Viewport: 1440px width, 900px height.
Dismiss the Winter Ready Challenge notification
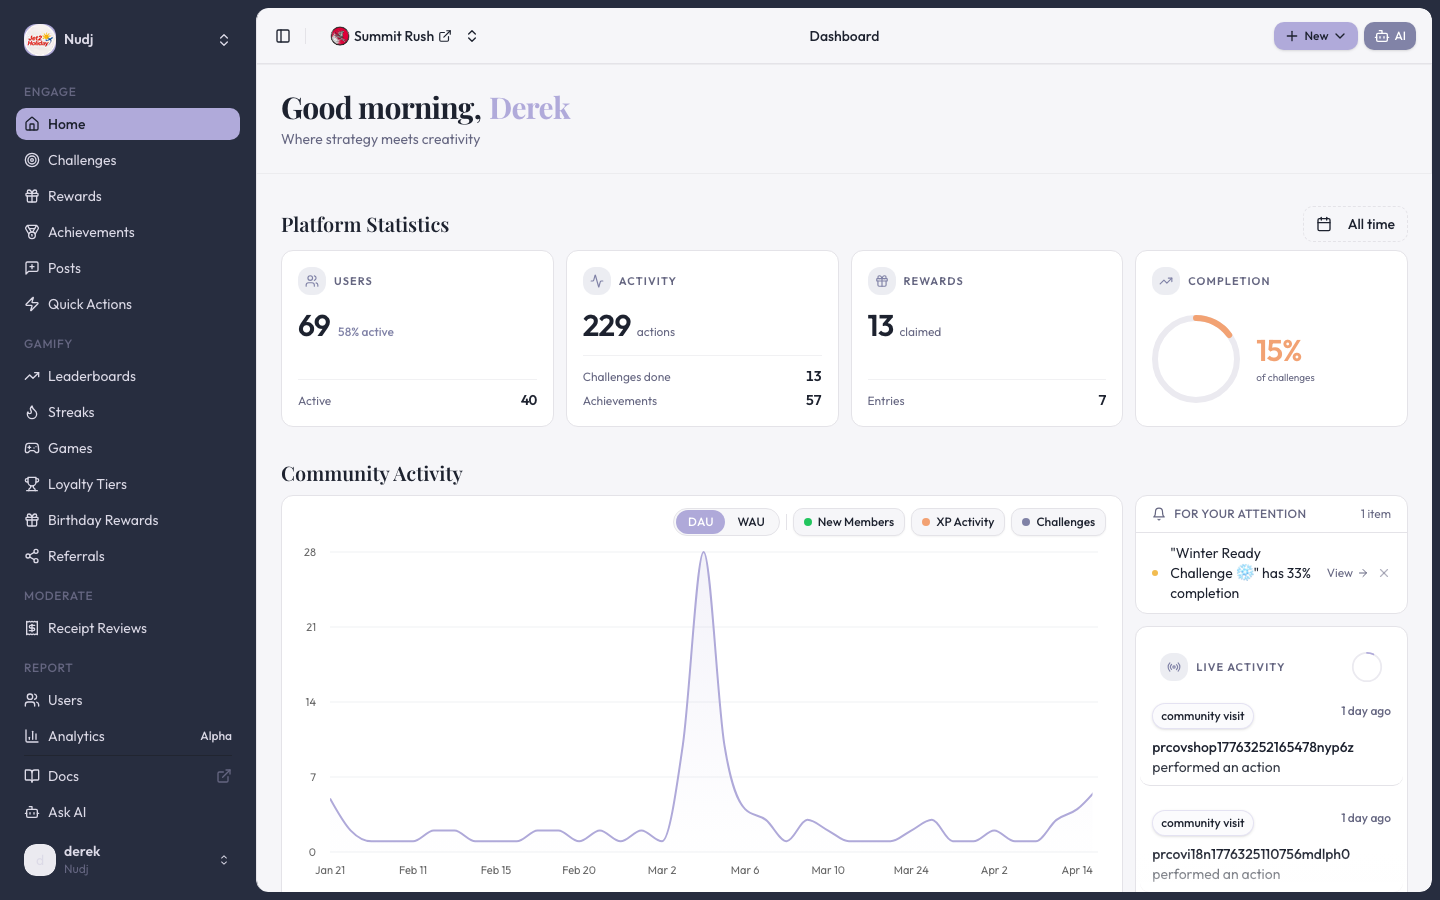[x=1384, y=573]
